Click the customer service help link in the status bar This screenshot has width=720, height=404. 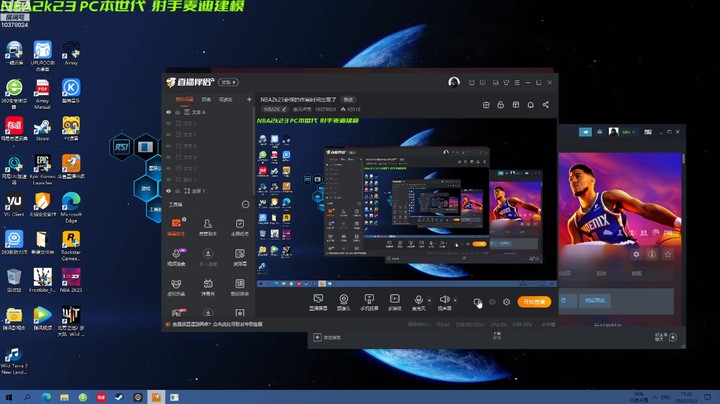click(x=217, y=324)
